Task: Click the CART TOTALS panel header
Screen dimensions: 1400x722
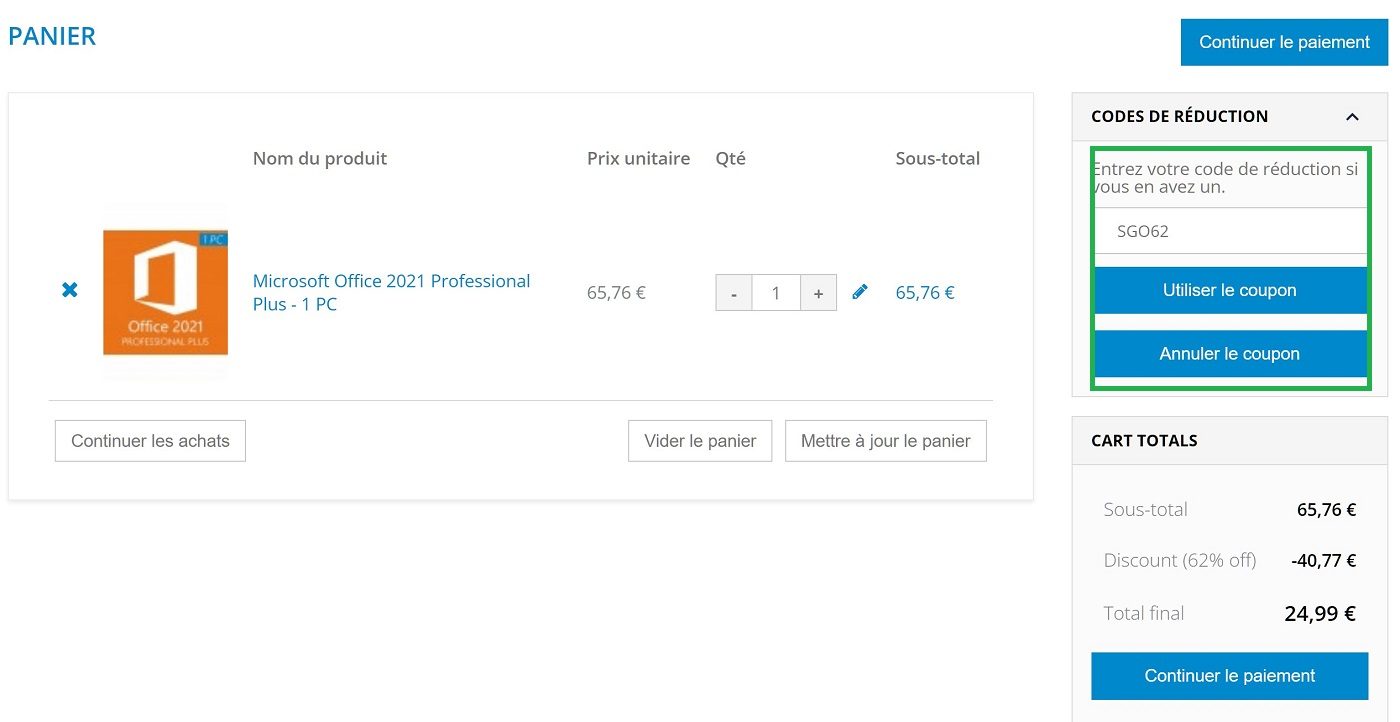Action: (x=1144, y=441)
